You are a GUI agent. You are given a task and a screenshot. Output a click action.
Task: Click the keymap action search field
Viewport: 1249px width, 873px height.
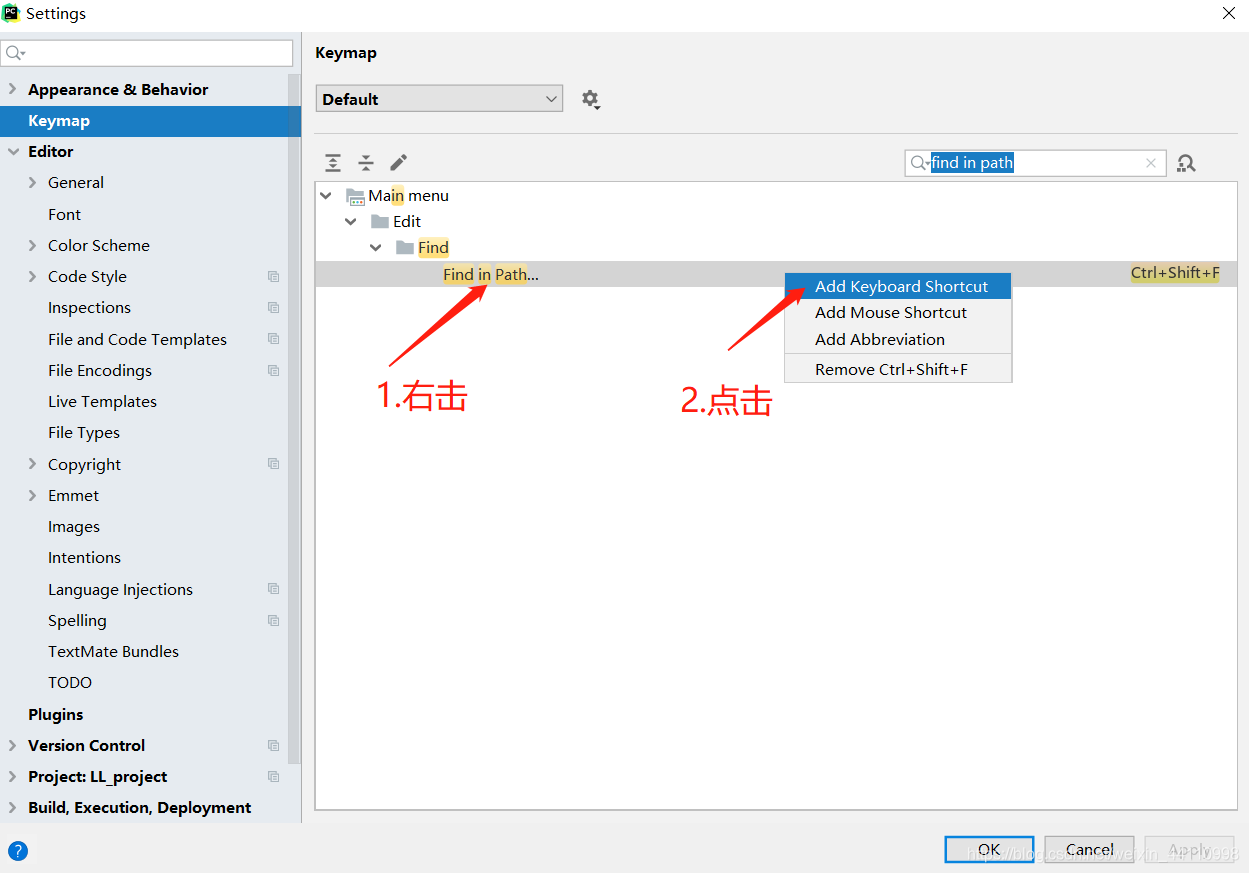(x=1035, y=163)
